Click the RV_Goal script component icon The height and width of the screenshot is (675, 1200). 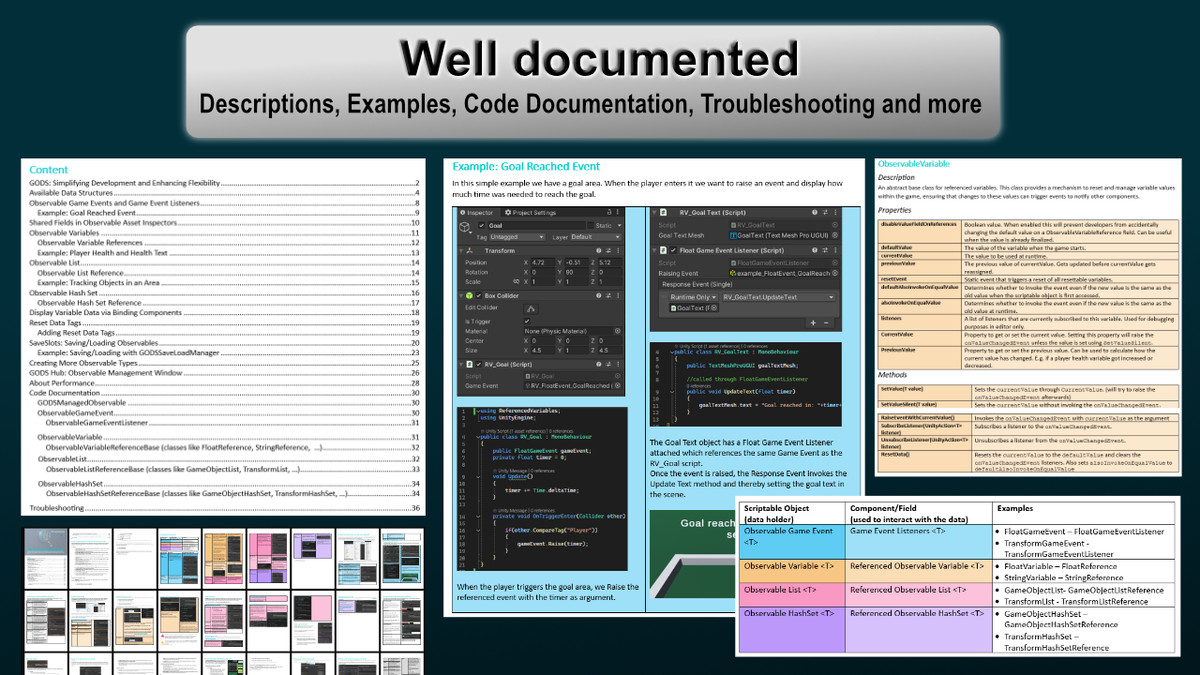[470, 364]
